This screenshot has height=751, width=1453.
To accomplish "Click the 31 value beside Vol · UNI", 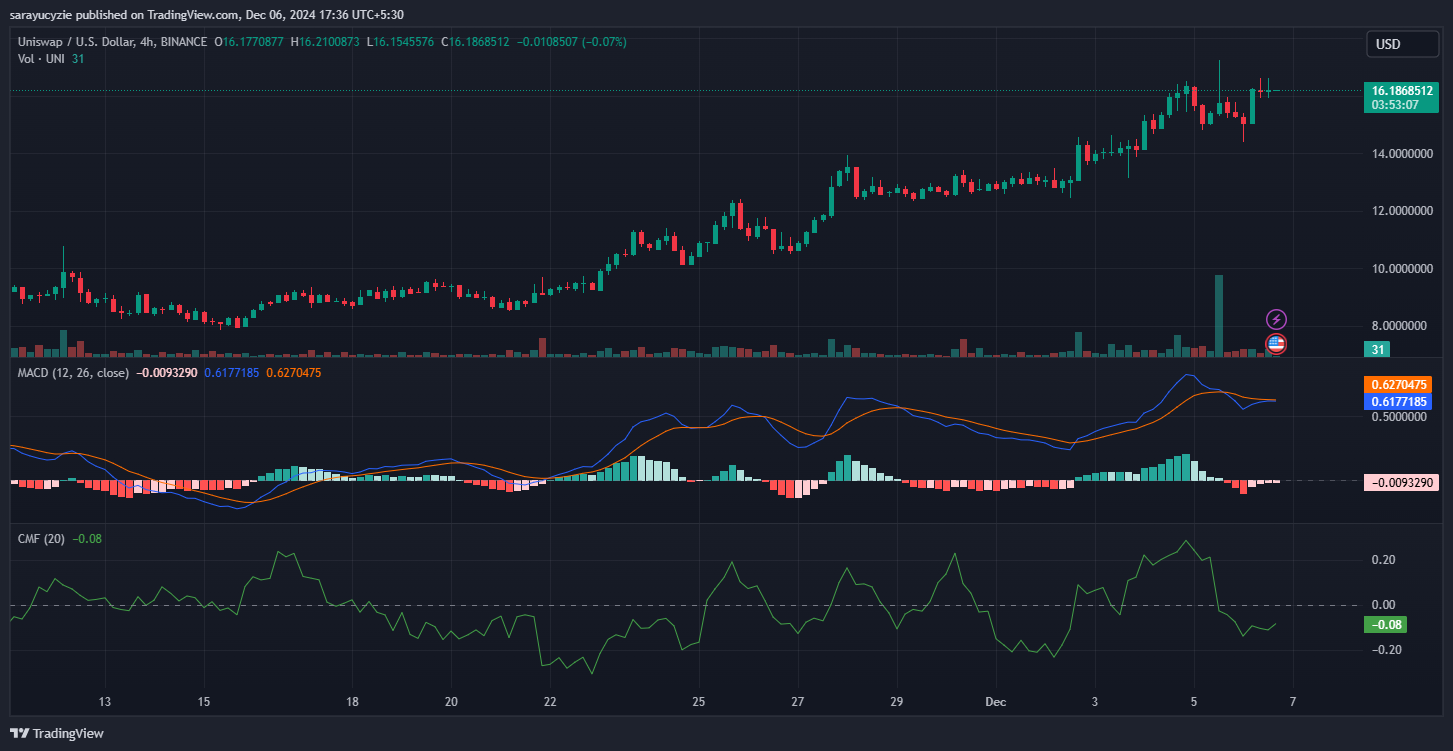I will (78, 59).
